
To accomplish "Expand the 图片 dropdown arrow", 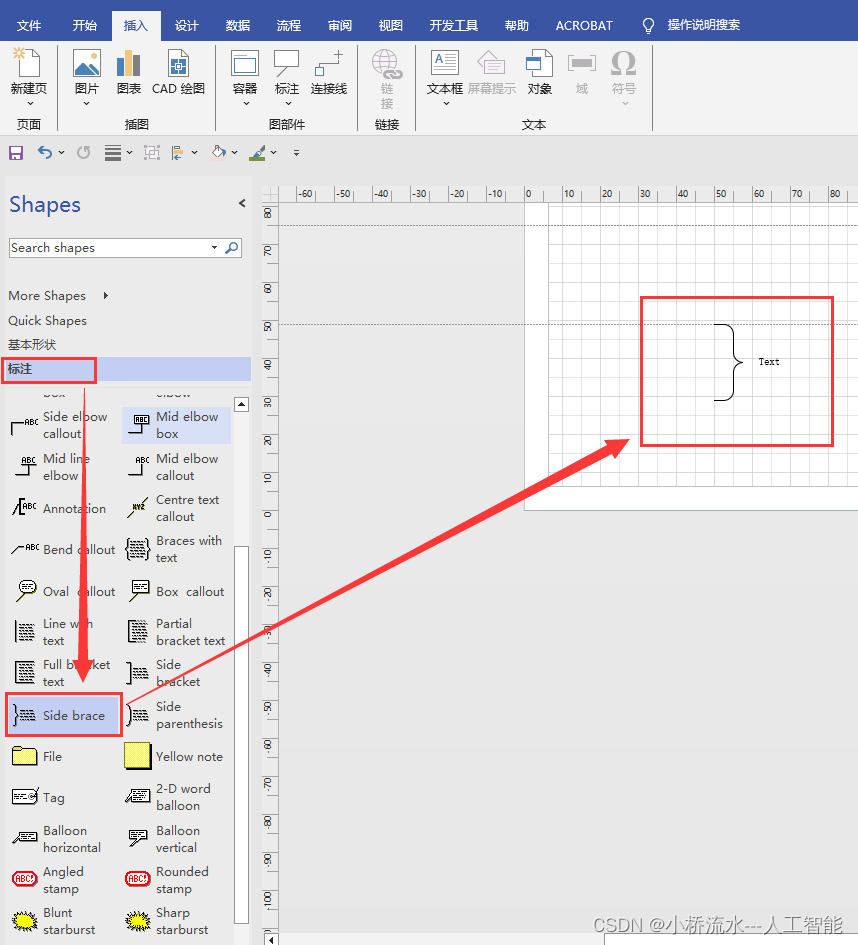I will (86, 104).
